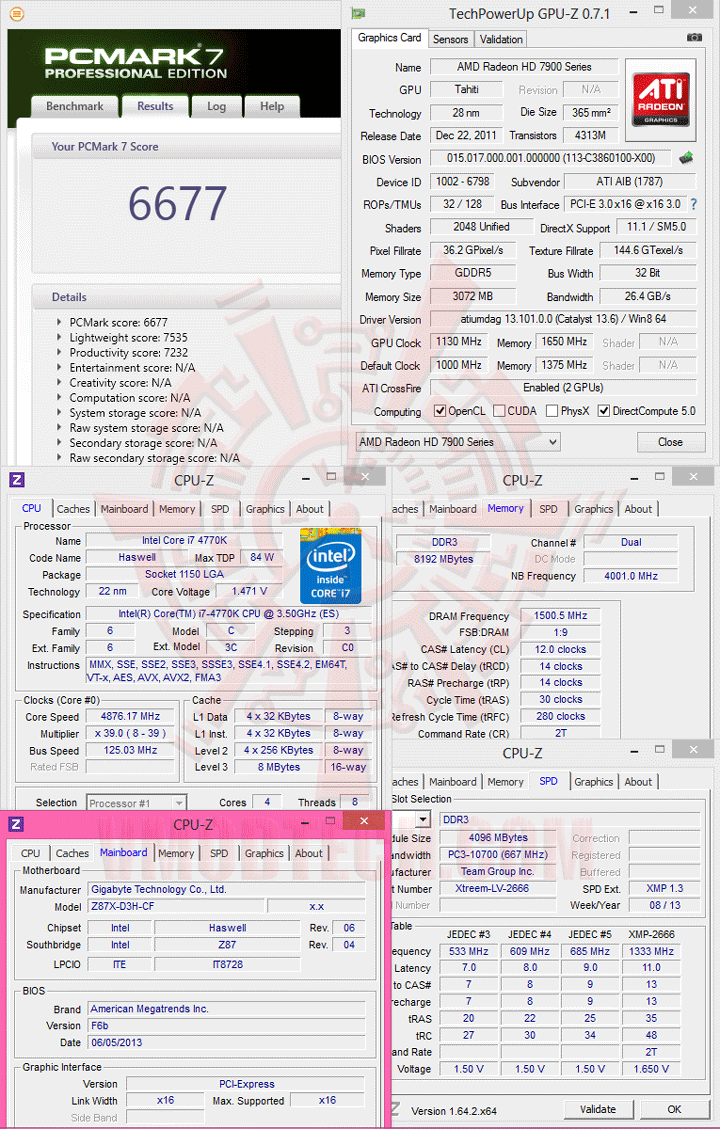Click the DRAM Frequency 1500.5 MHz value
The image size is (720, 1129).
(560, 616)
